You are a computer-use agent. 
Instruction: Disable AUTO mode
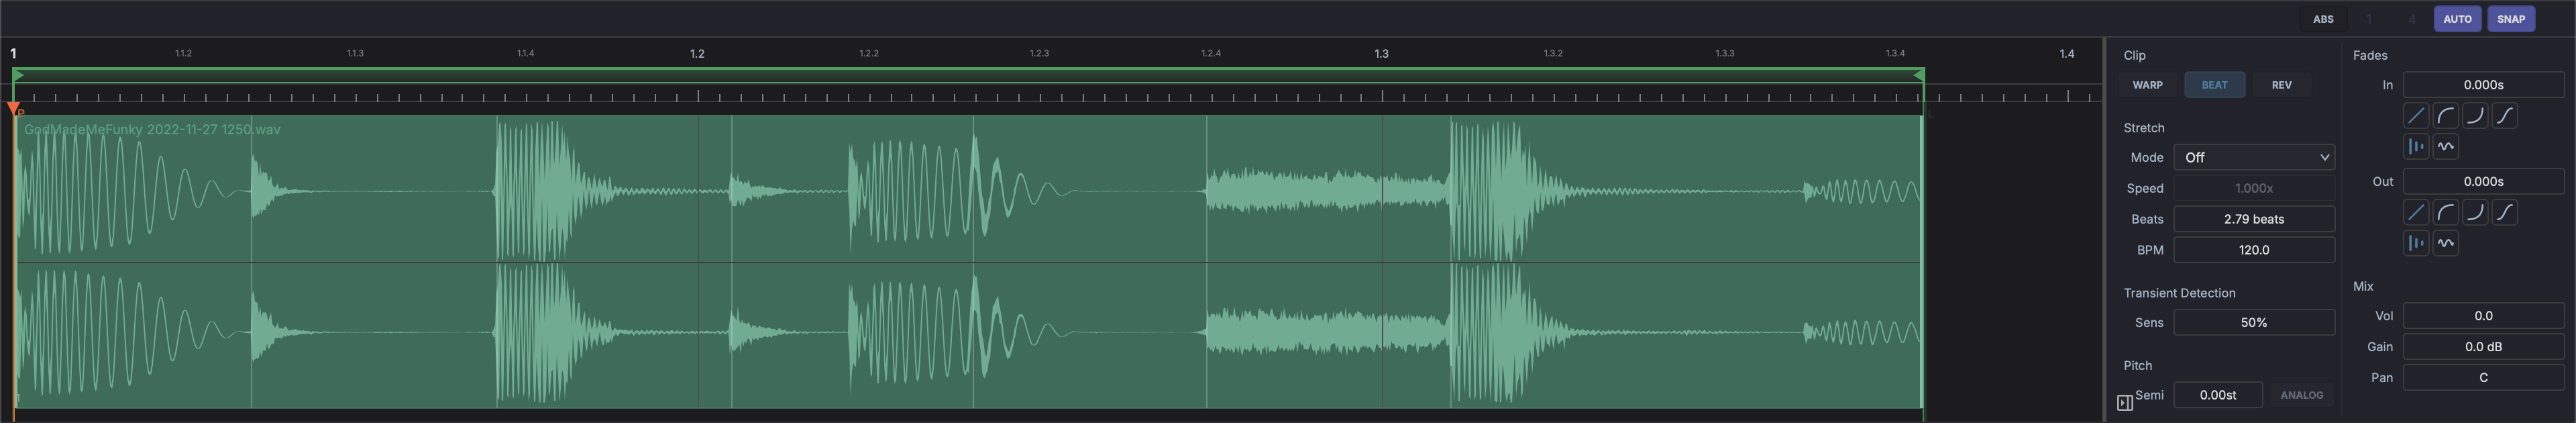[x=2457, y=19]
